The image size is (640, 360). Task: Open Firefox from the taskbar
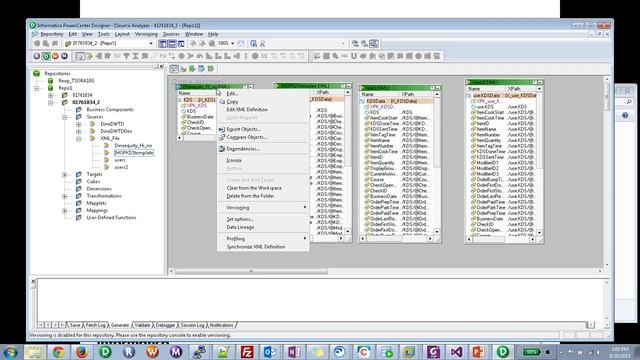click(x=82, y=351)
